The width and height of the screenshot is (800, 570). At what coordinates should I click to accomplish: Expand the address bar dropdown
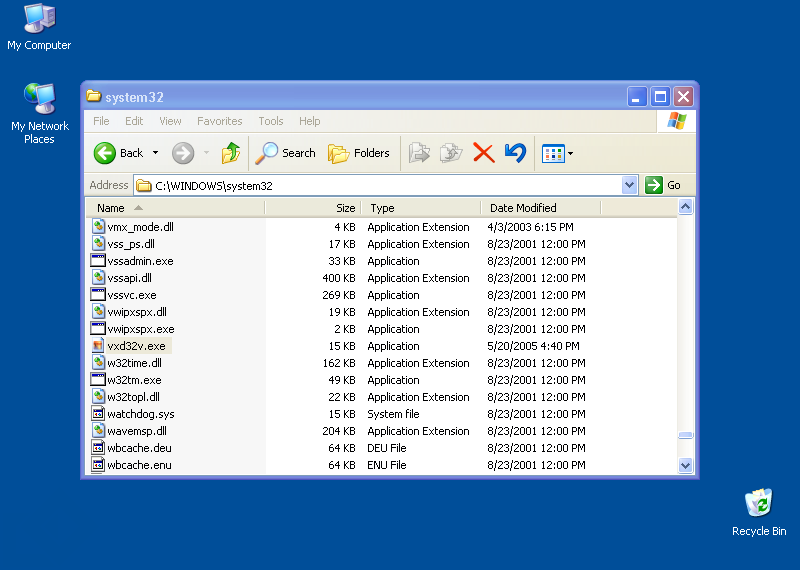coord(629,185)
